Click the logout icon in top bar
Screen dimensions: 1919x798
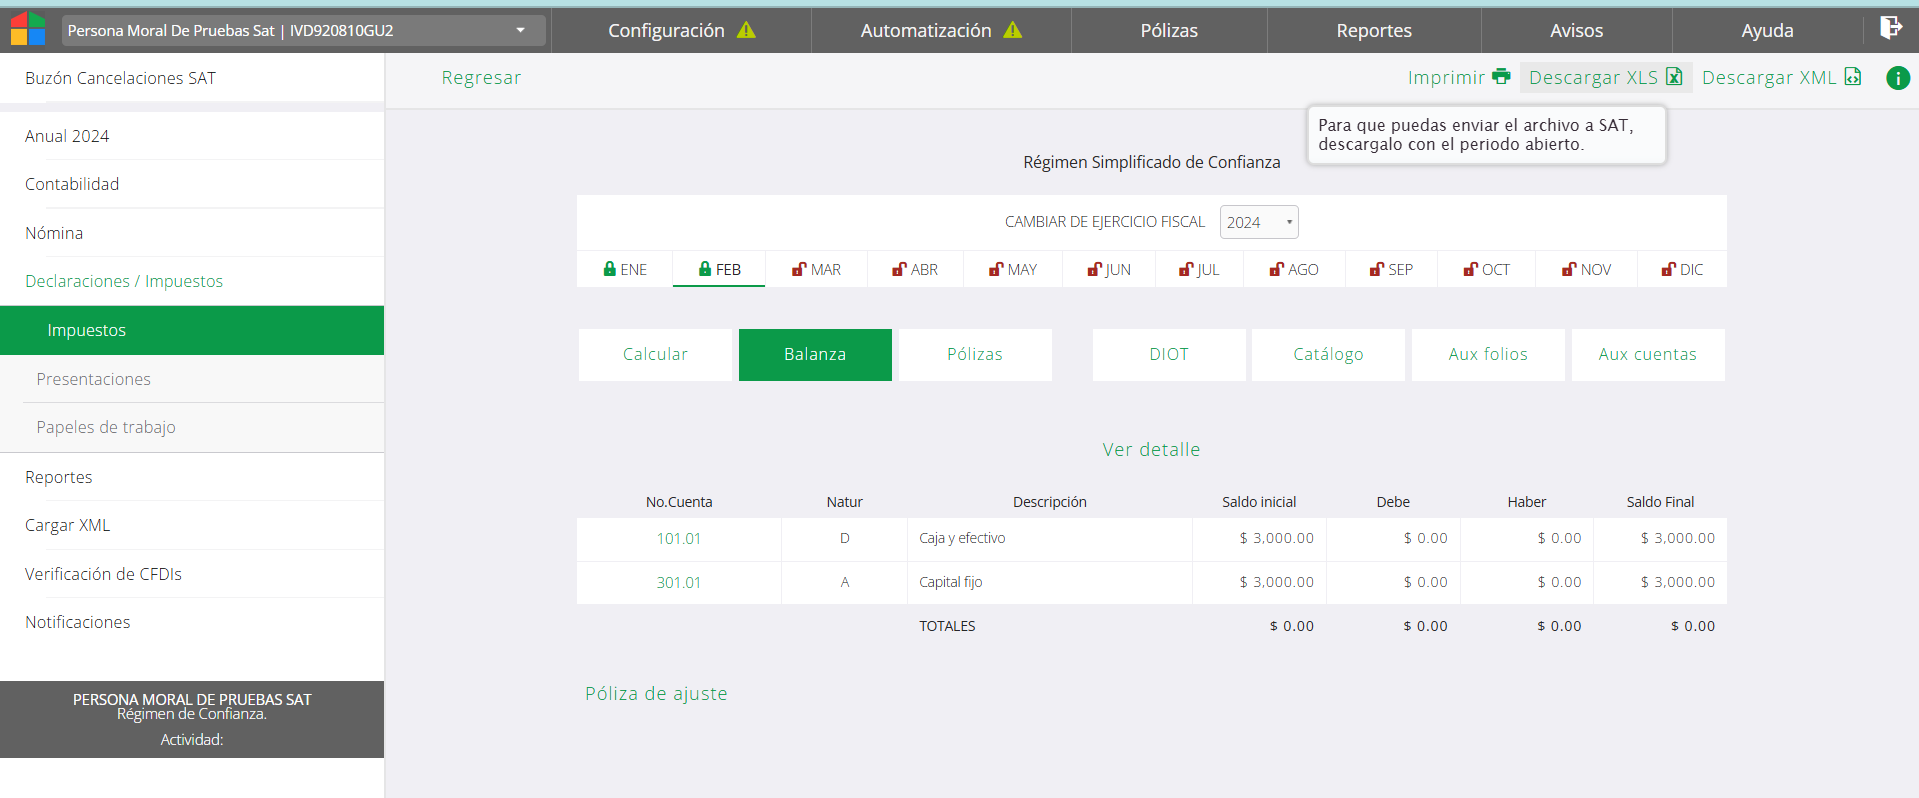1890,28
